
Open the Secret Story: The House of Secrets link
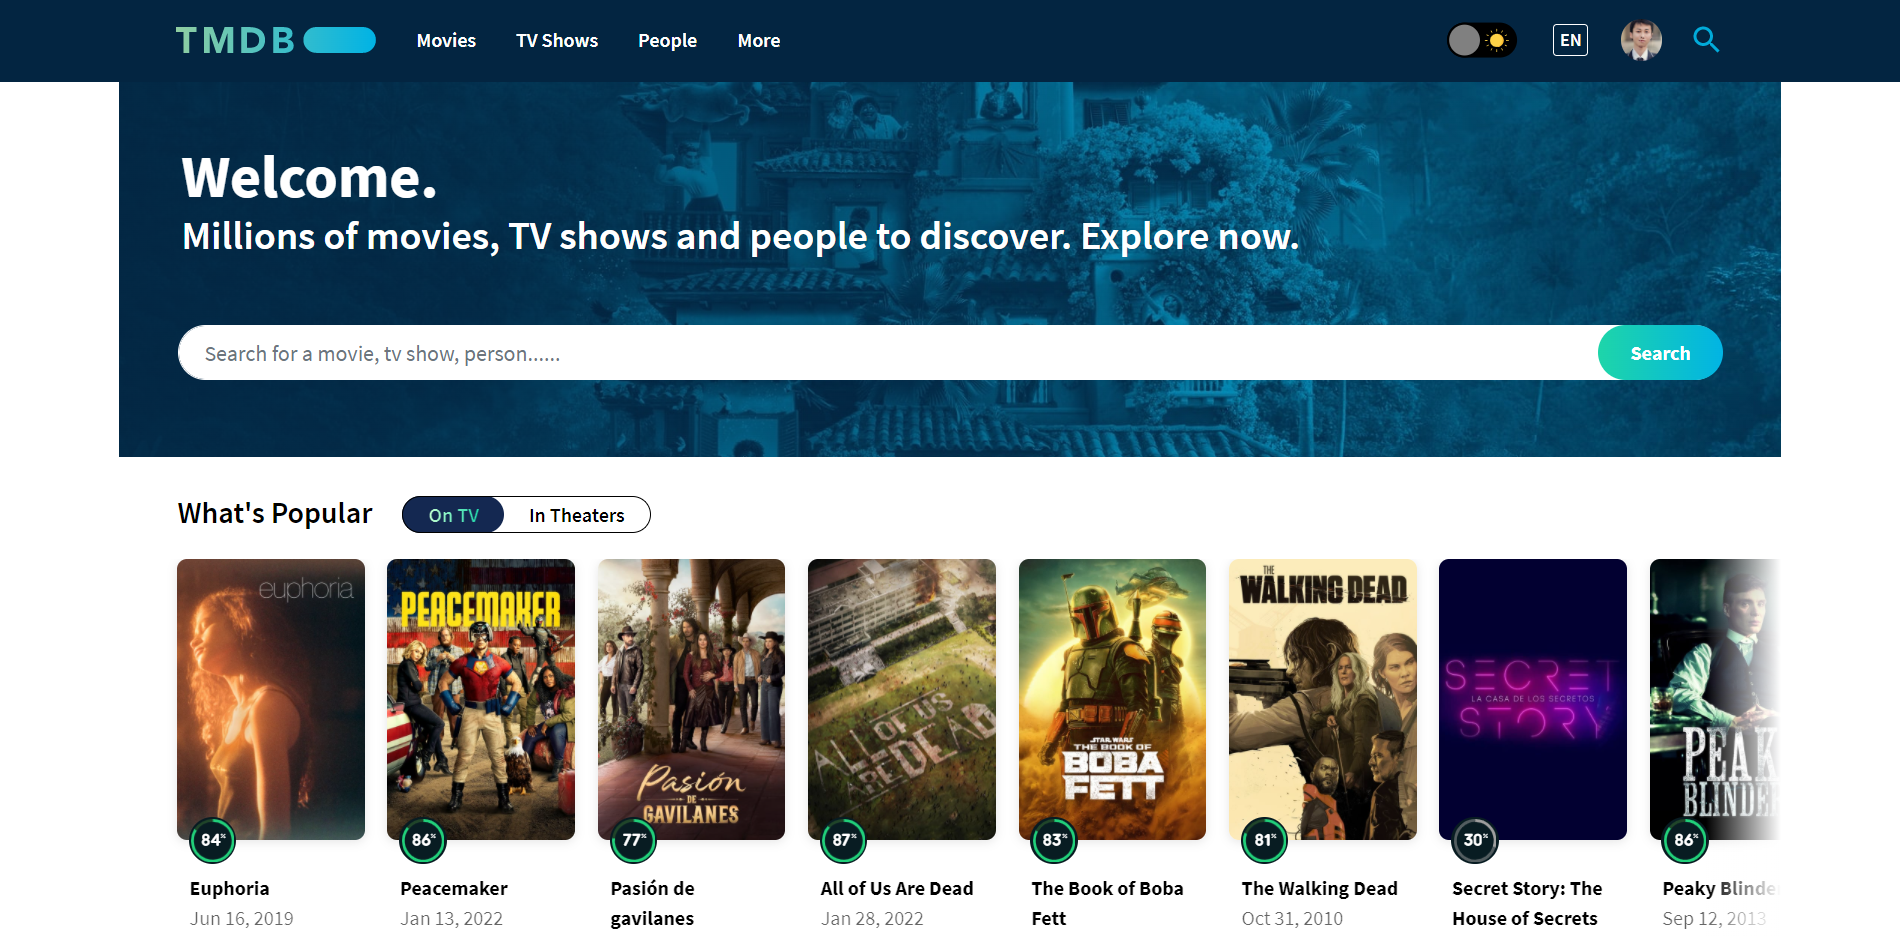[x=1527, y=903]
